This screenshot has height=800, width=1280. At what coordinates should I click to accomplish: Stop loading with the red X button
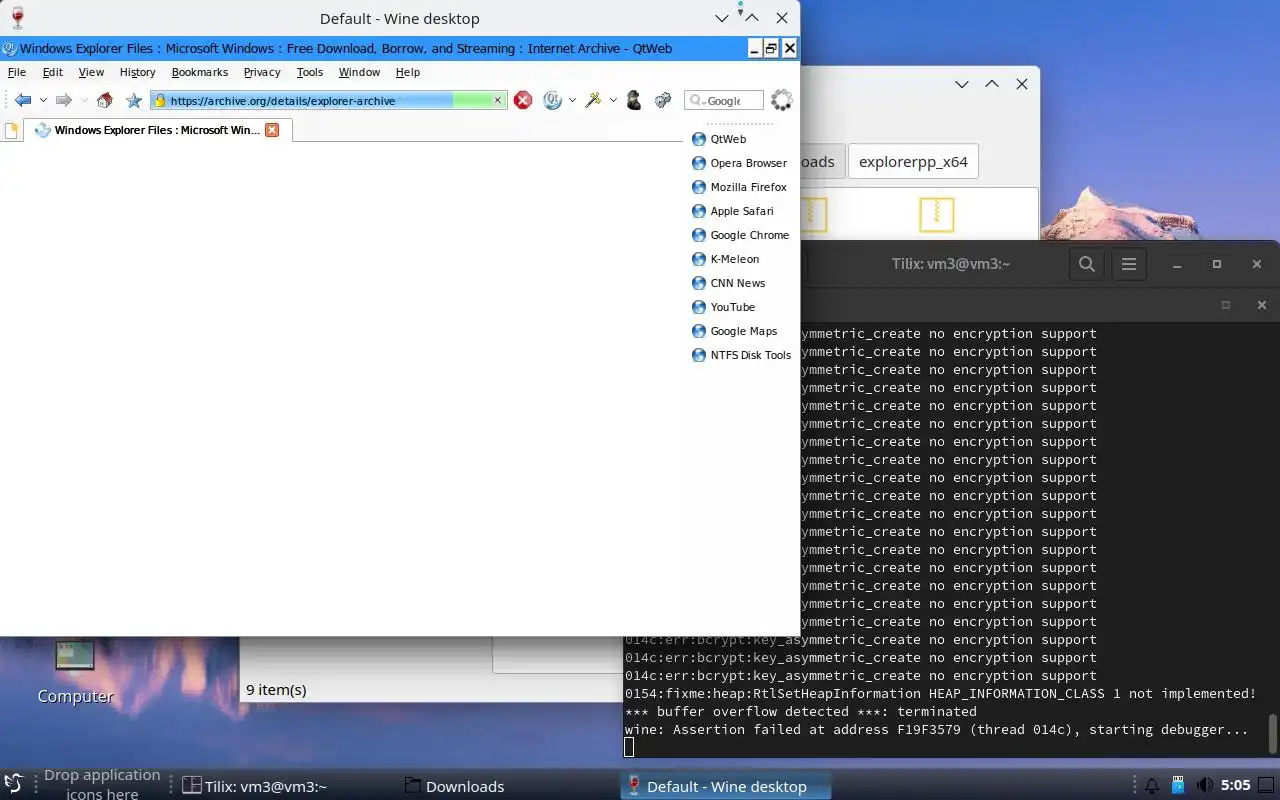tap(523, 100)
